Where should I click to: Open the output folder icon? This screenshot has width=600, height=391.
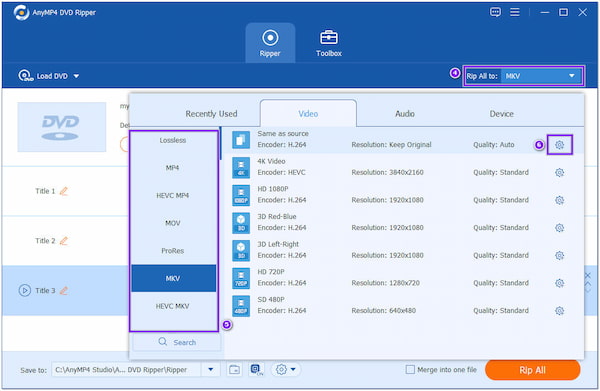[x=235, y=370]
